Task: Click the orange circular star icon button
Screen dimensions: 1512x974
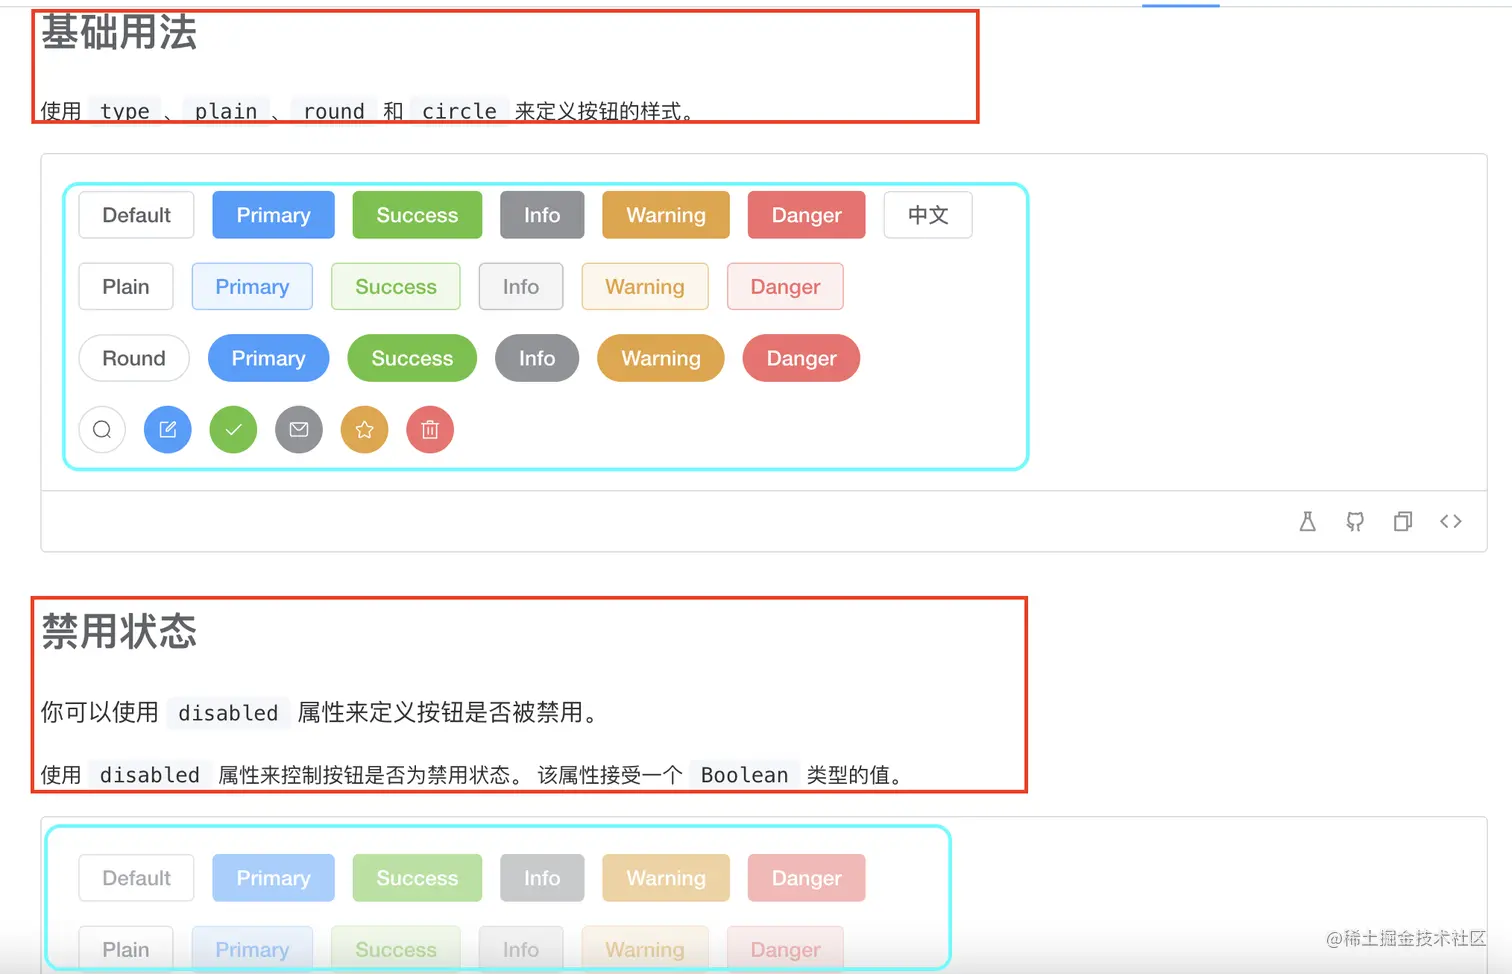Action: 364,429
